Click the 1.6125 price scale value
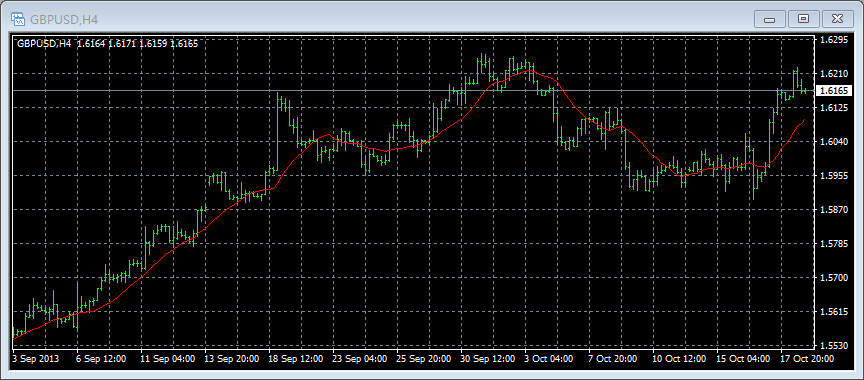The image size is (864, 380). (x=833, y=107)
